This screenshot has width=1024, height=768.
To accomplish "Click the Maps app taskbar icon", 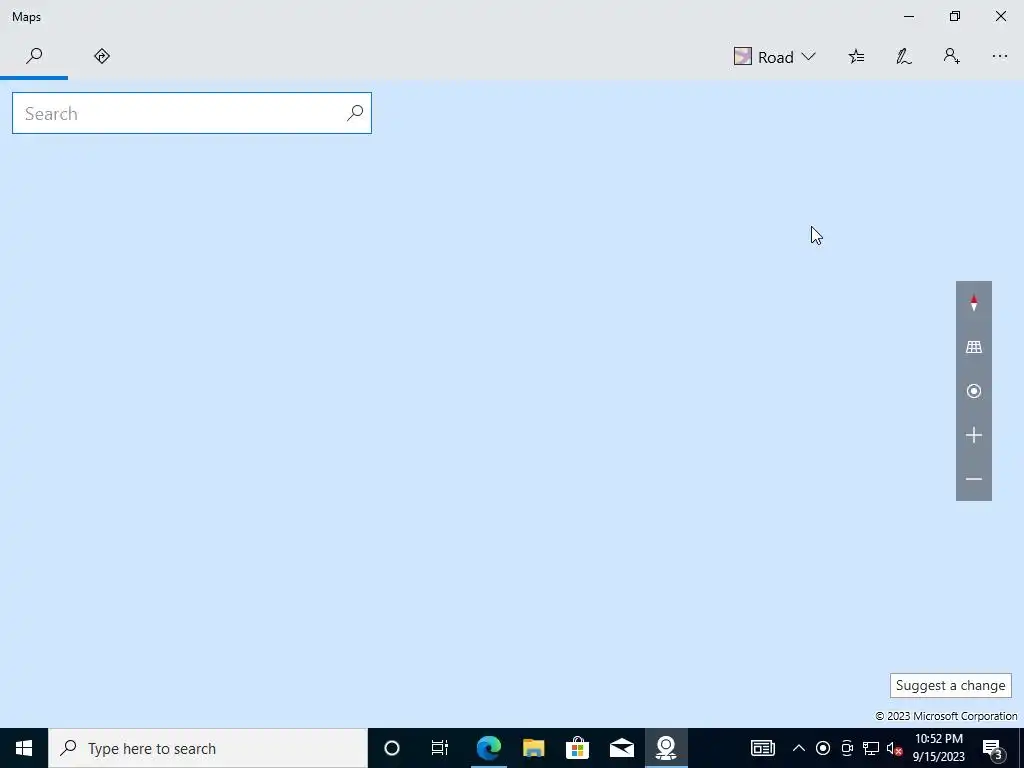I will coord(666,748).
